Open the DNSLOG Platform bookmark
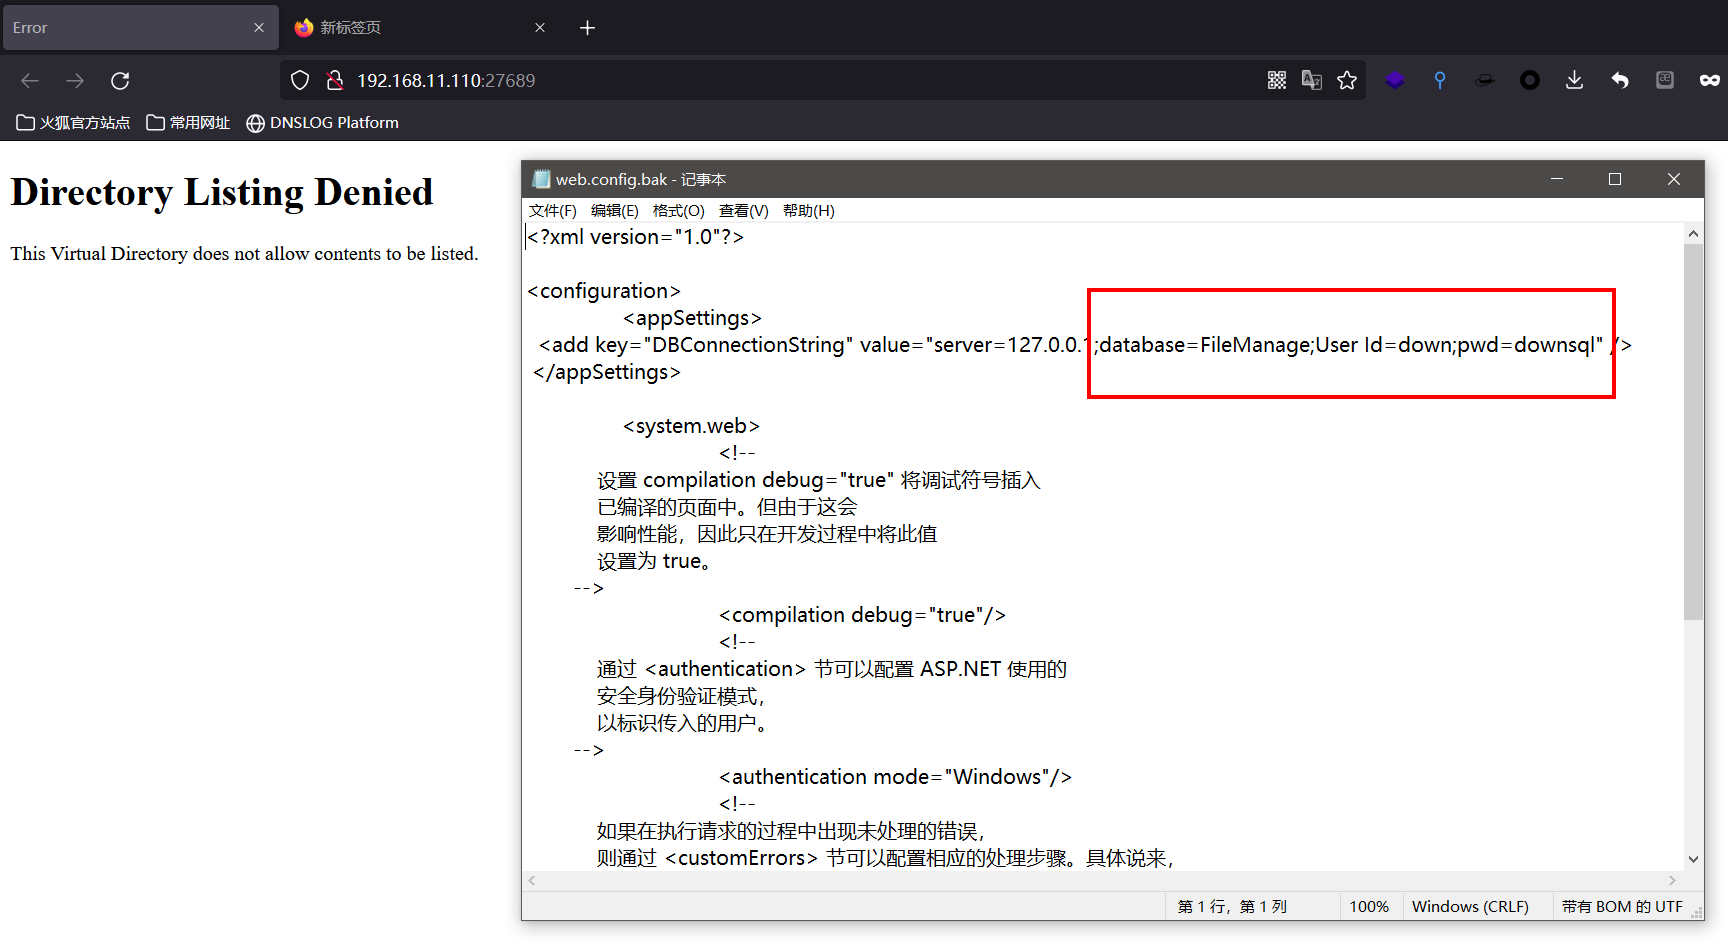The height and width of the screenshot is (945, 1728). [322, 123]
